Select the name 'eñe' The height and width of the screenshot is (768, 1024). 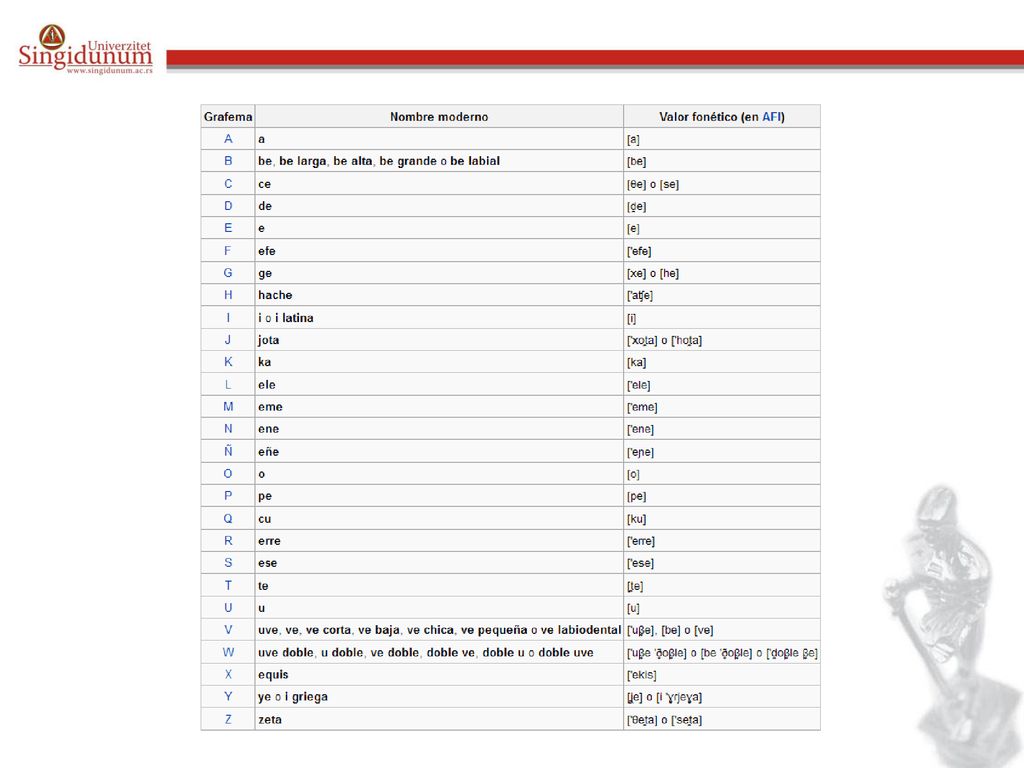click(x=268, y=451)
